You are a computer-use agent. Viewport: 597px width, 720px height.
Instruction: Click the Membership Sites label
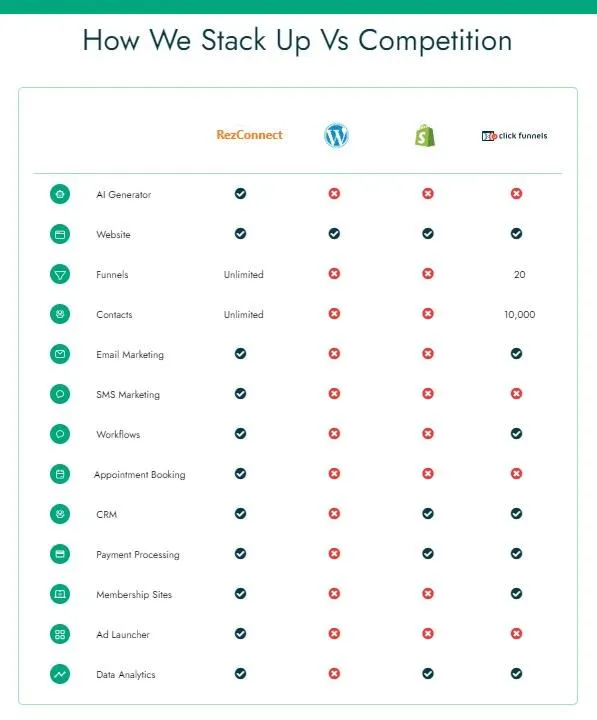click(134, 595)
